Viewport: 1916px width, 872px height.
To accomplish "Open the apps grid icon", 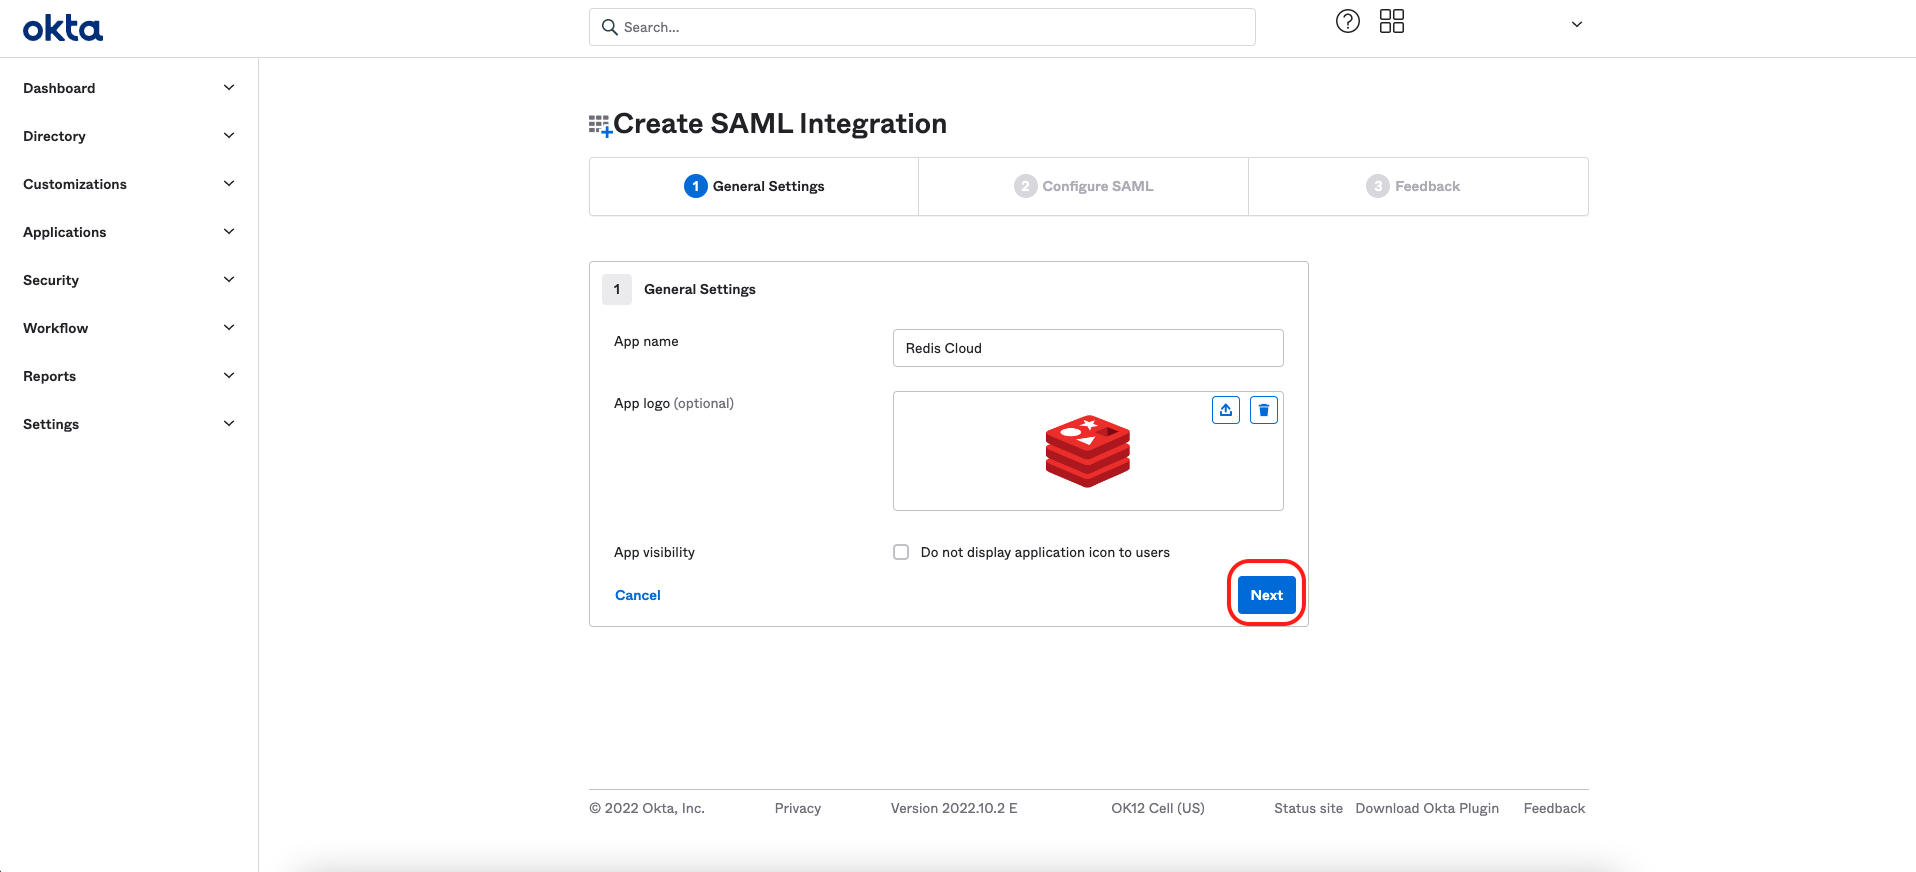I will tap(1391, 22).
